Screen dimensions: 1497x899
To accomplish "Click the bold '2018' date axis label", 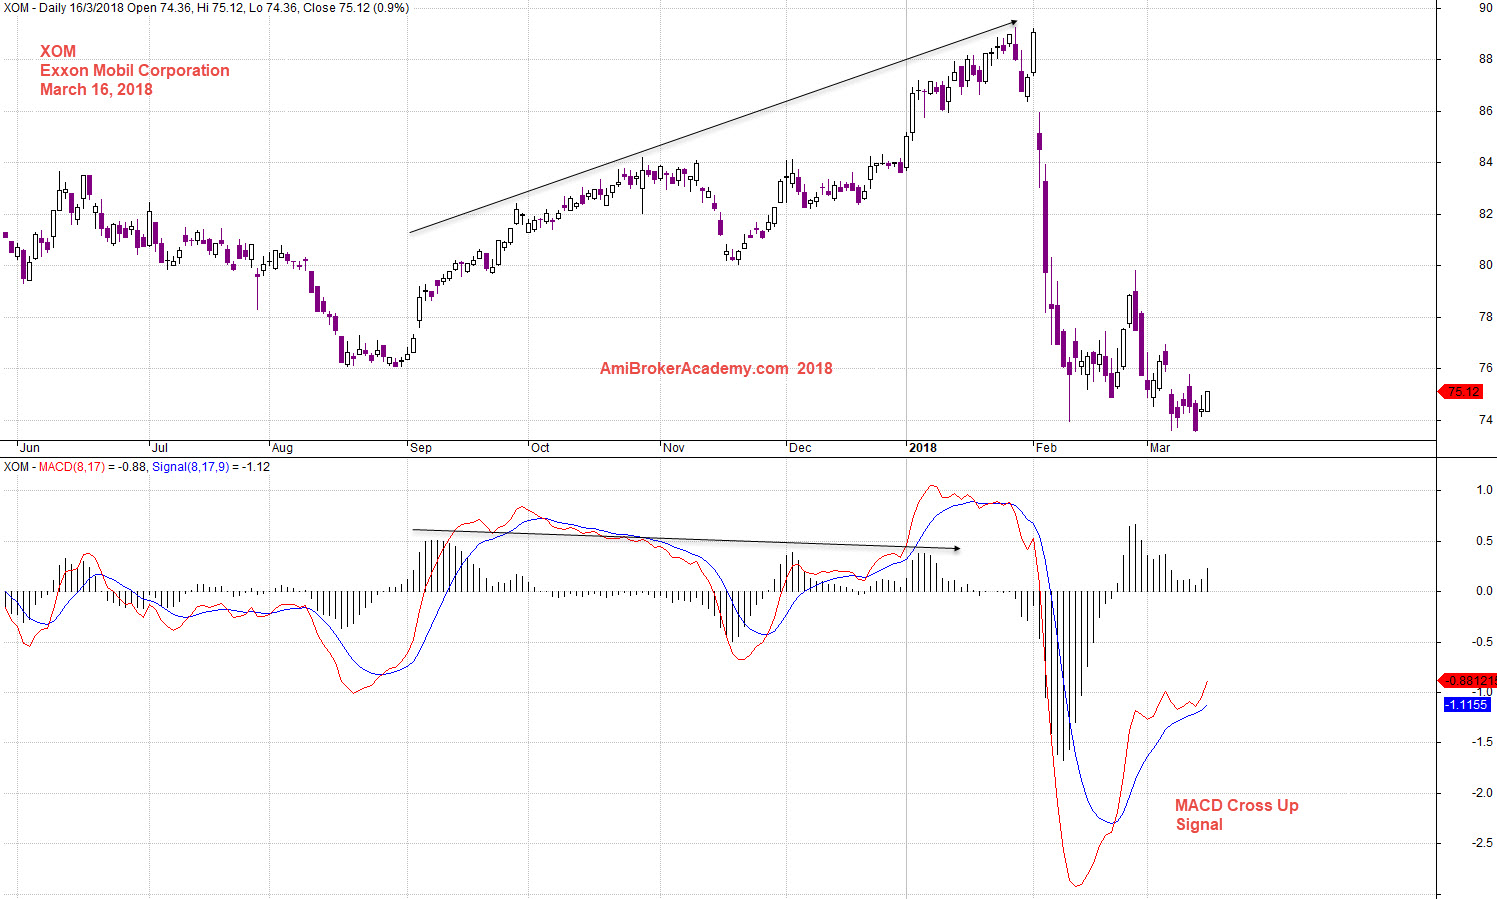I will pyautogui.click(x=922, y=448).
